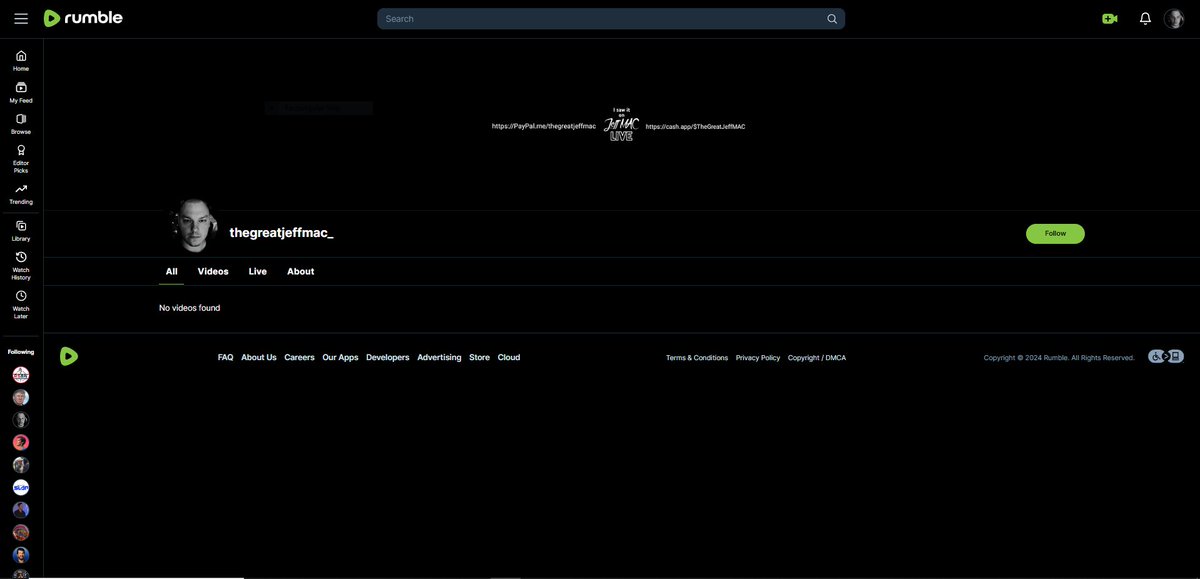Viewport: 1200px width, 579px height.
Task: Click the green upload camera icon
Action: (1109, 18)
